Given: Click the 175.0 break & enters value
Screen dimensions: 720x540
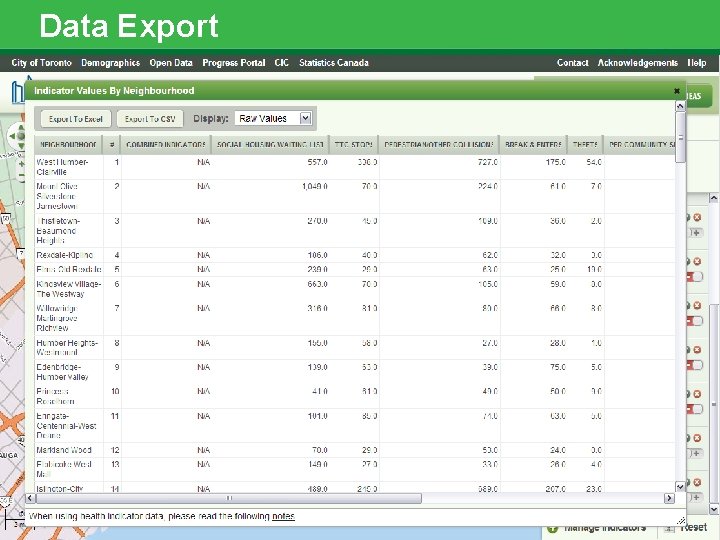Looking at the screenshot, I should coord(556,162).
